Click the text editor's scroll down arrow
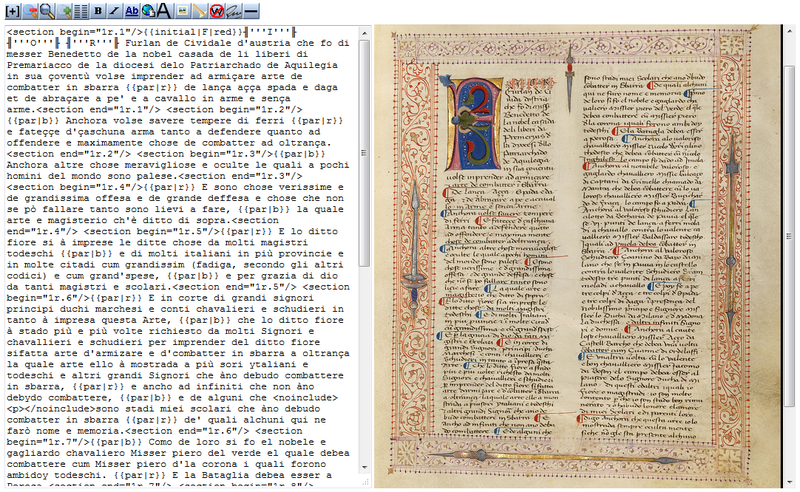Image resolution: width=800 pixels, height=492 pixels. click(364, 467)
